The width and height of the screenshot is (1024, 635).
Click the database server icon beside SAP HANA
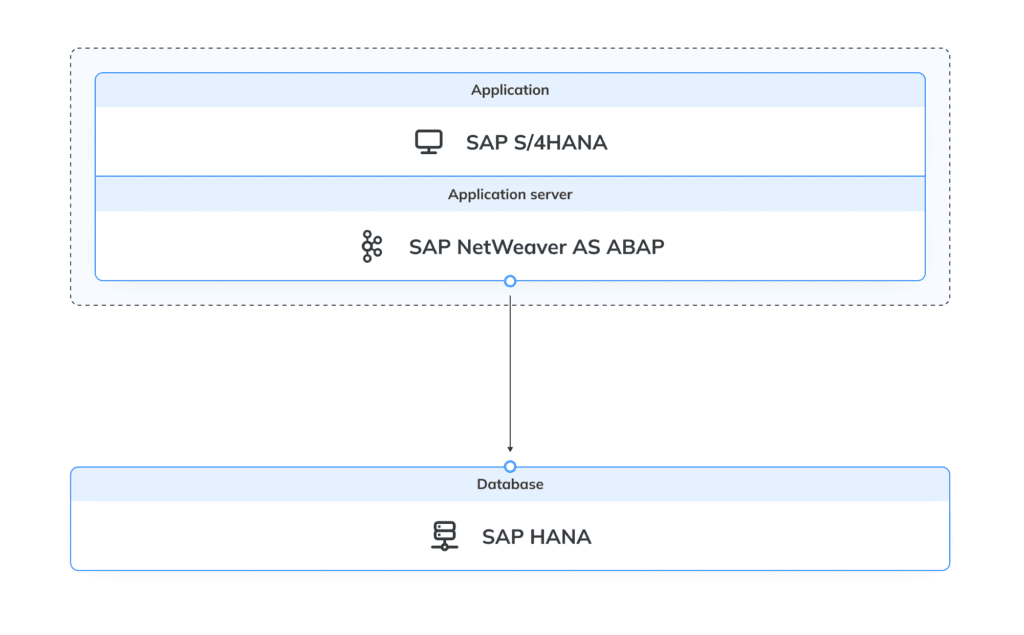(x=444, y=533)
